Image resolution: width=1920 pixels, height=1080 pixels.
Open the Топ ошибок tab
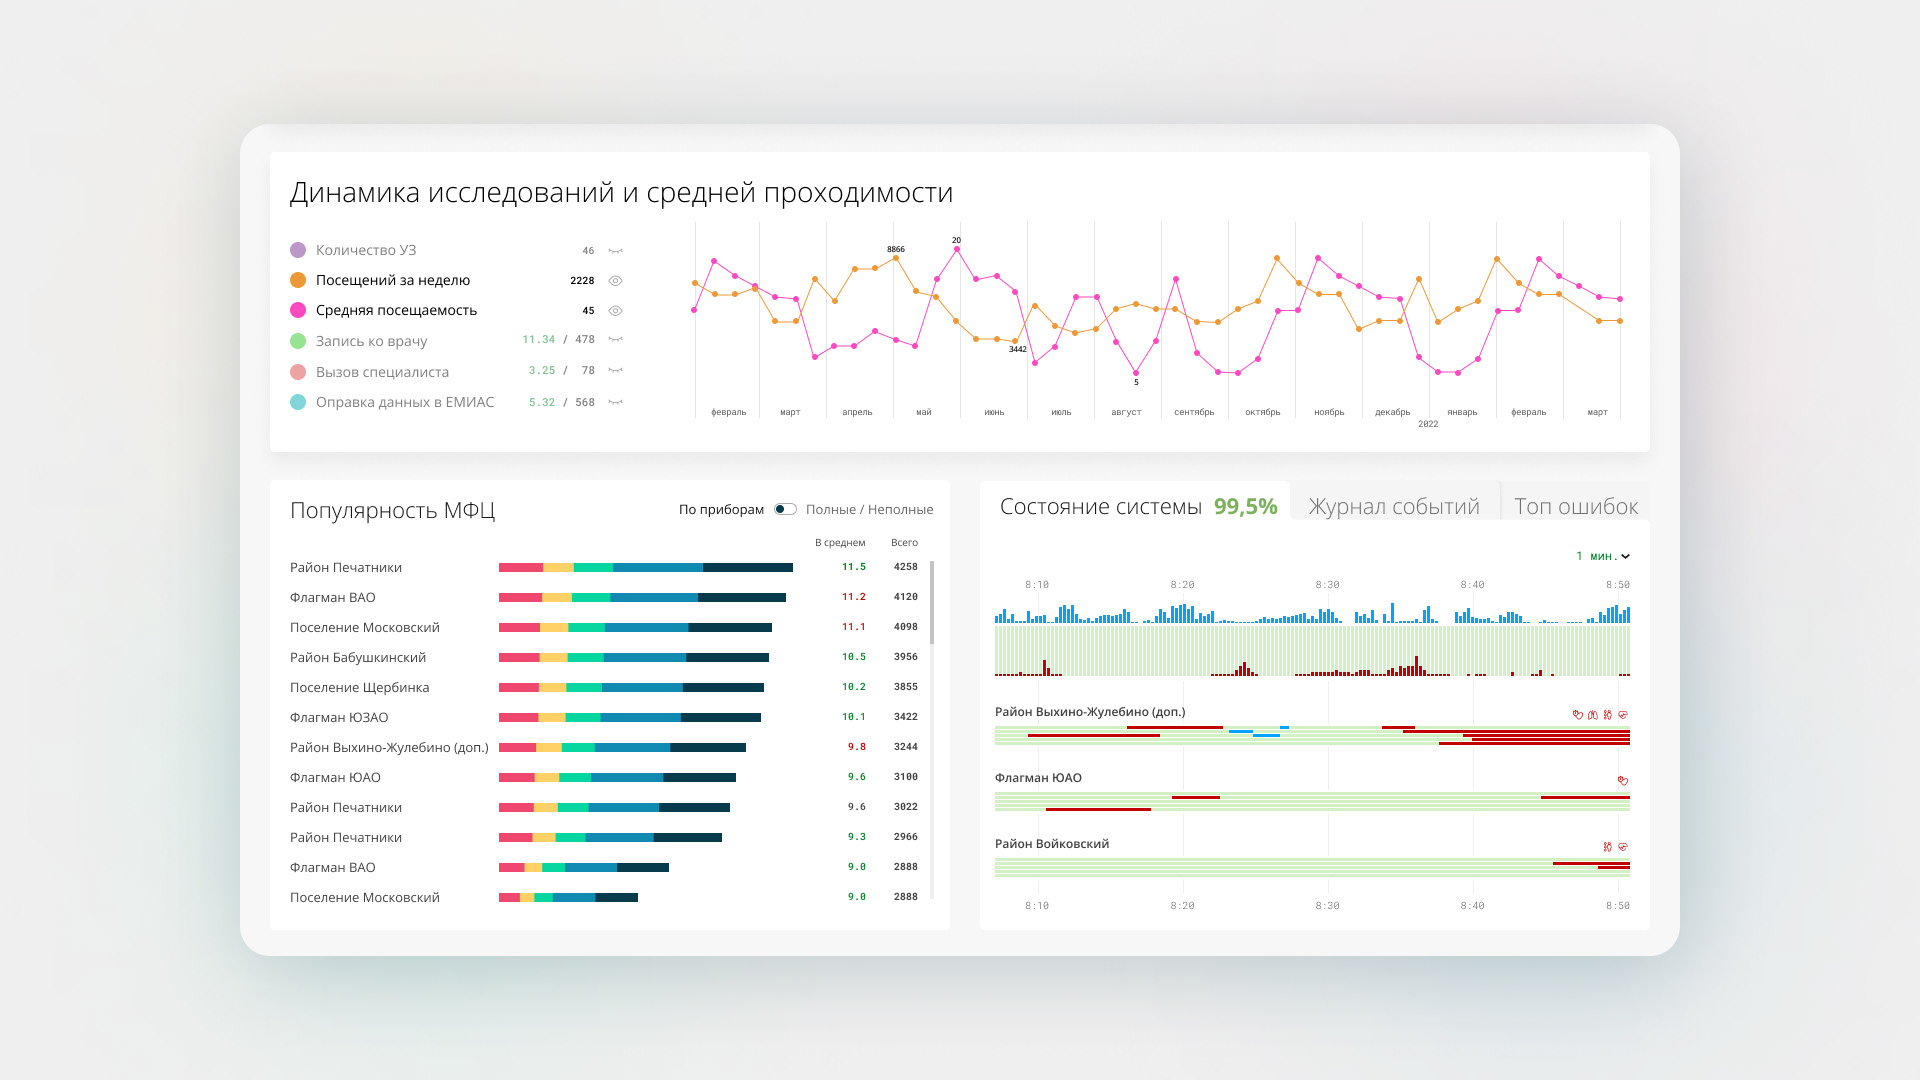click(1576, 507)
